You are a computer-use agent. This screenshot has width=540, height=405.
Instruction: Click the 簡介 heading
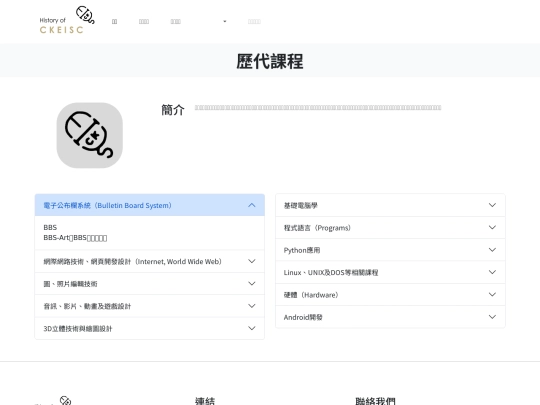[173, 110]
